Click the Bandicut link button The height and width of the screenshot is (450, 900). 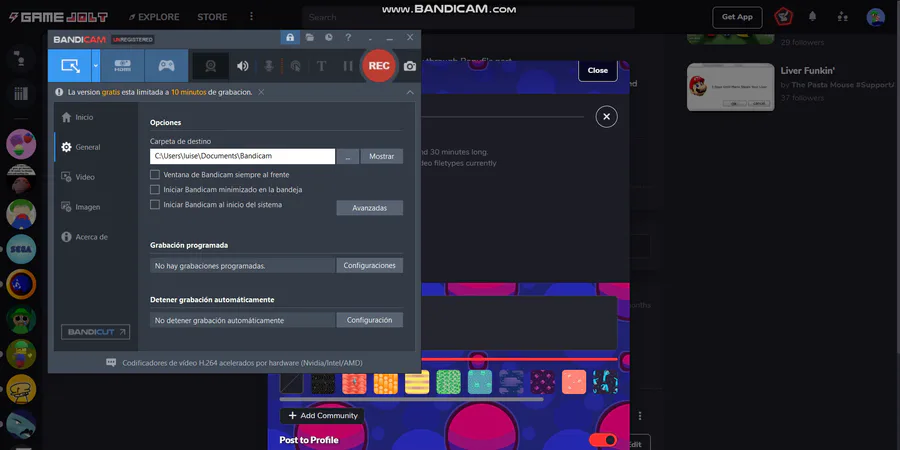click(x=95, y=332)
